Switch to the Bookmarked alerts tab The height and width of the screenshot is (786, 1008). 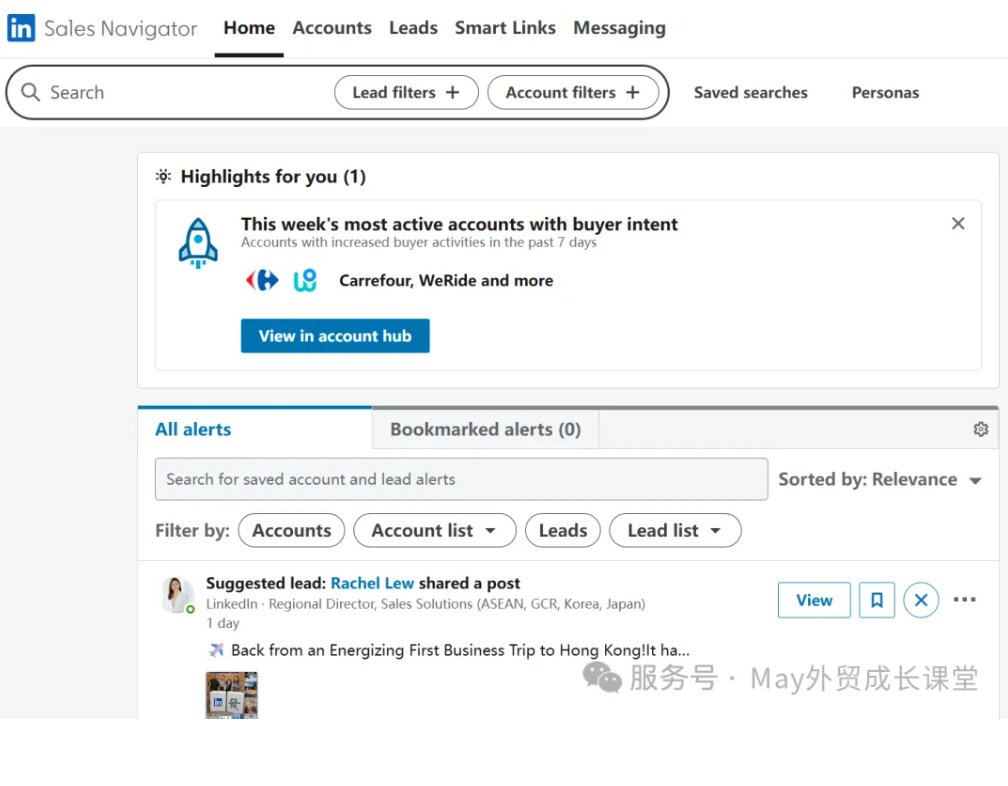(x=485, y=429)
